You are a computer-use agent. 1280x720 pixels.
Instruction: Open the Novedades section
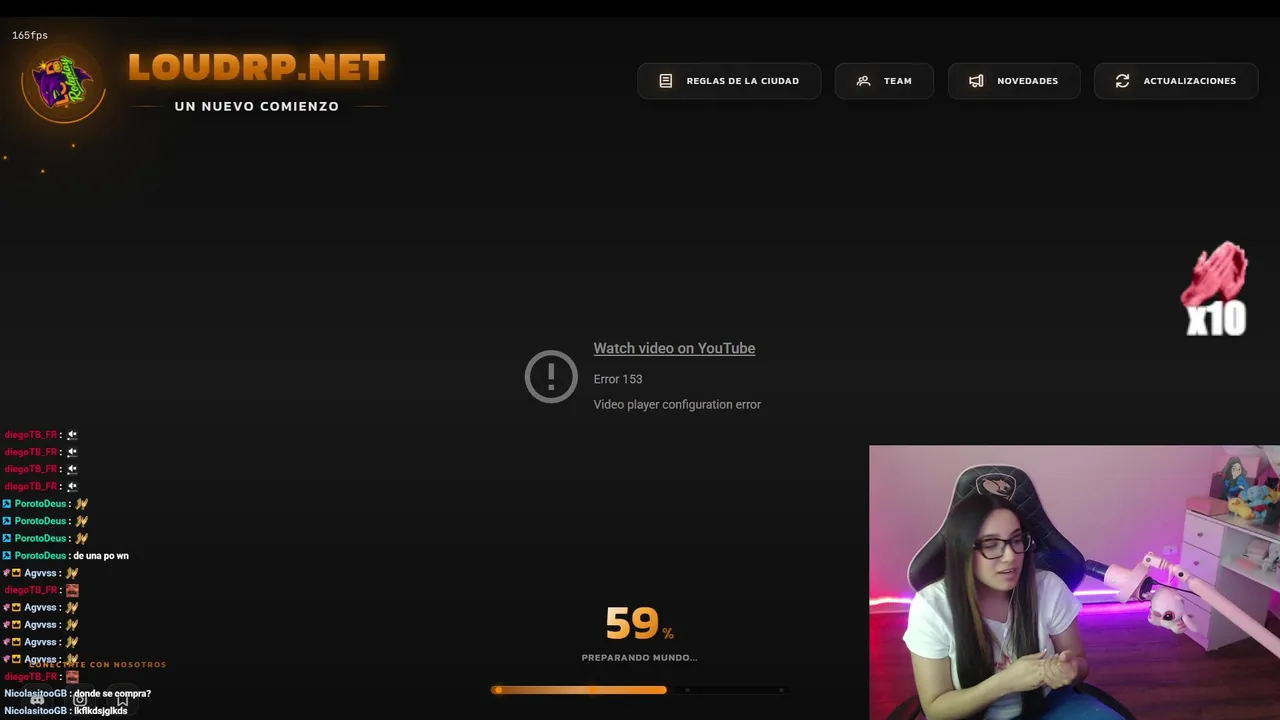[1014, 81]
